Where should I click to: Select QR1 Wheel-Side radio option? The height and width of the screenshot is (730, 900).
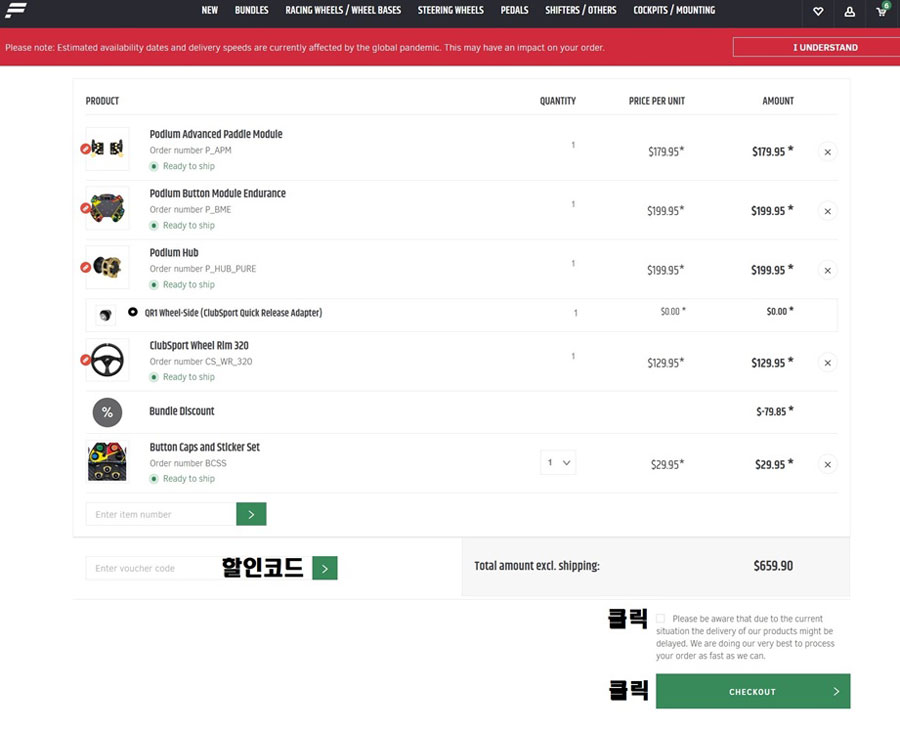click(133, 312)
